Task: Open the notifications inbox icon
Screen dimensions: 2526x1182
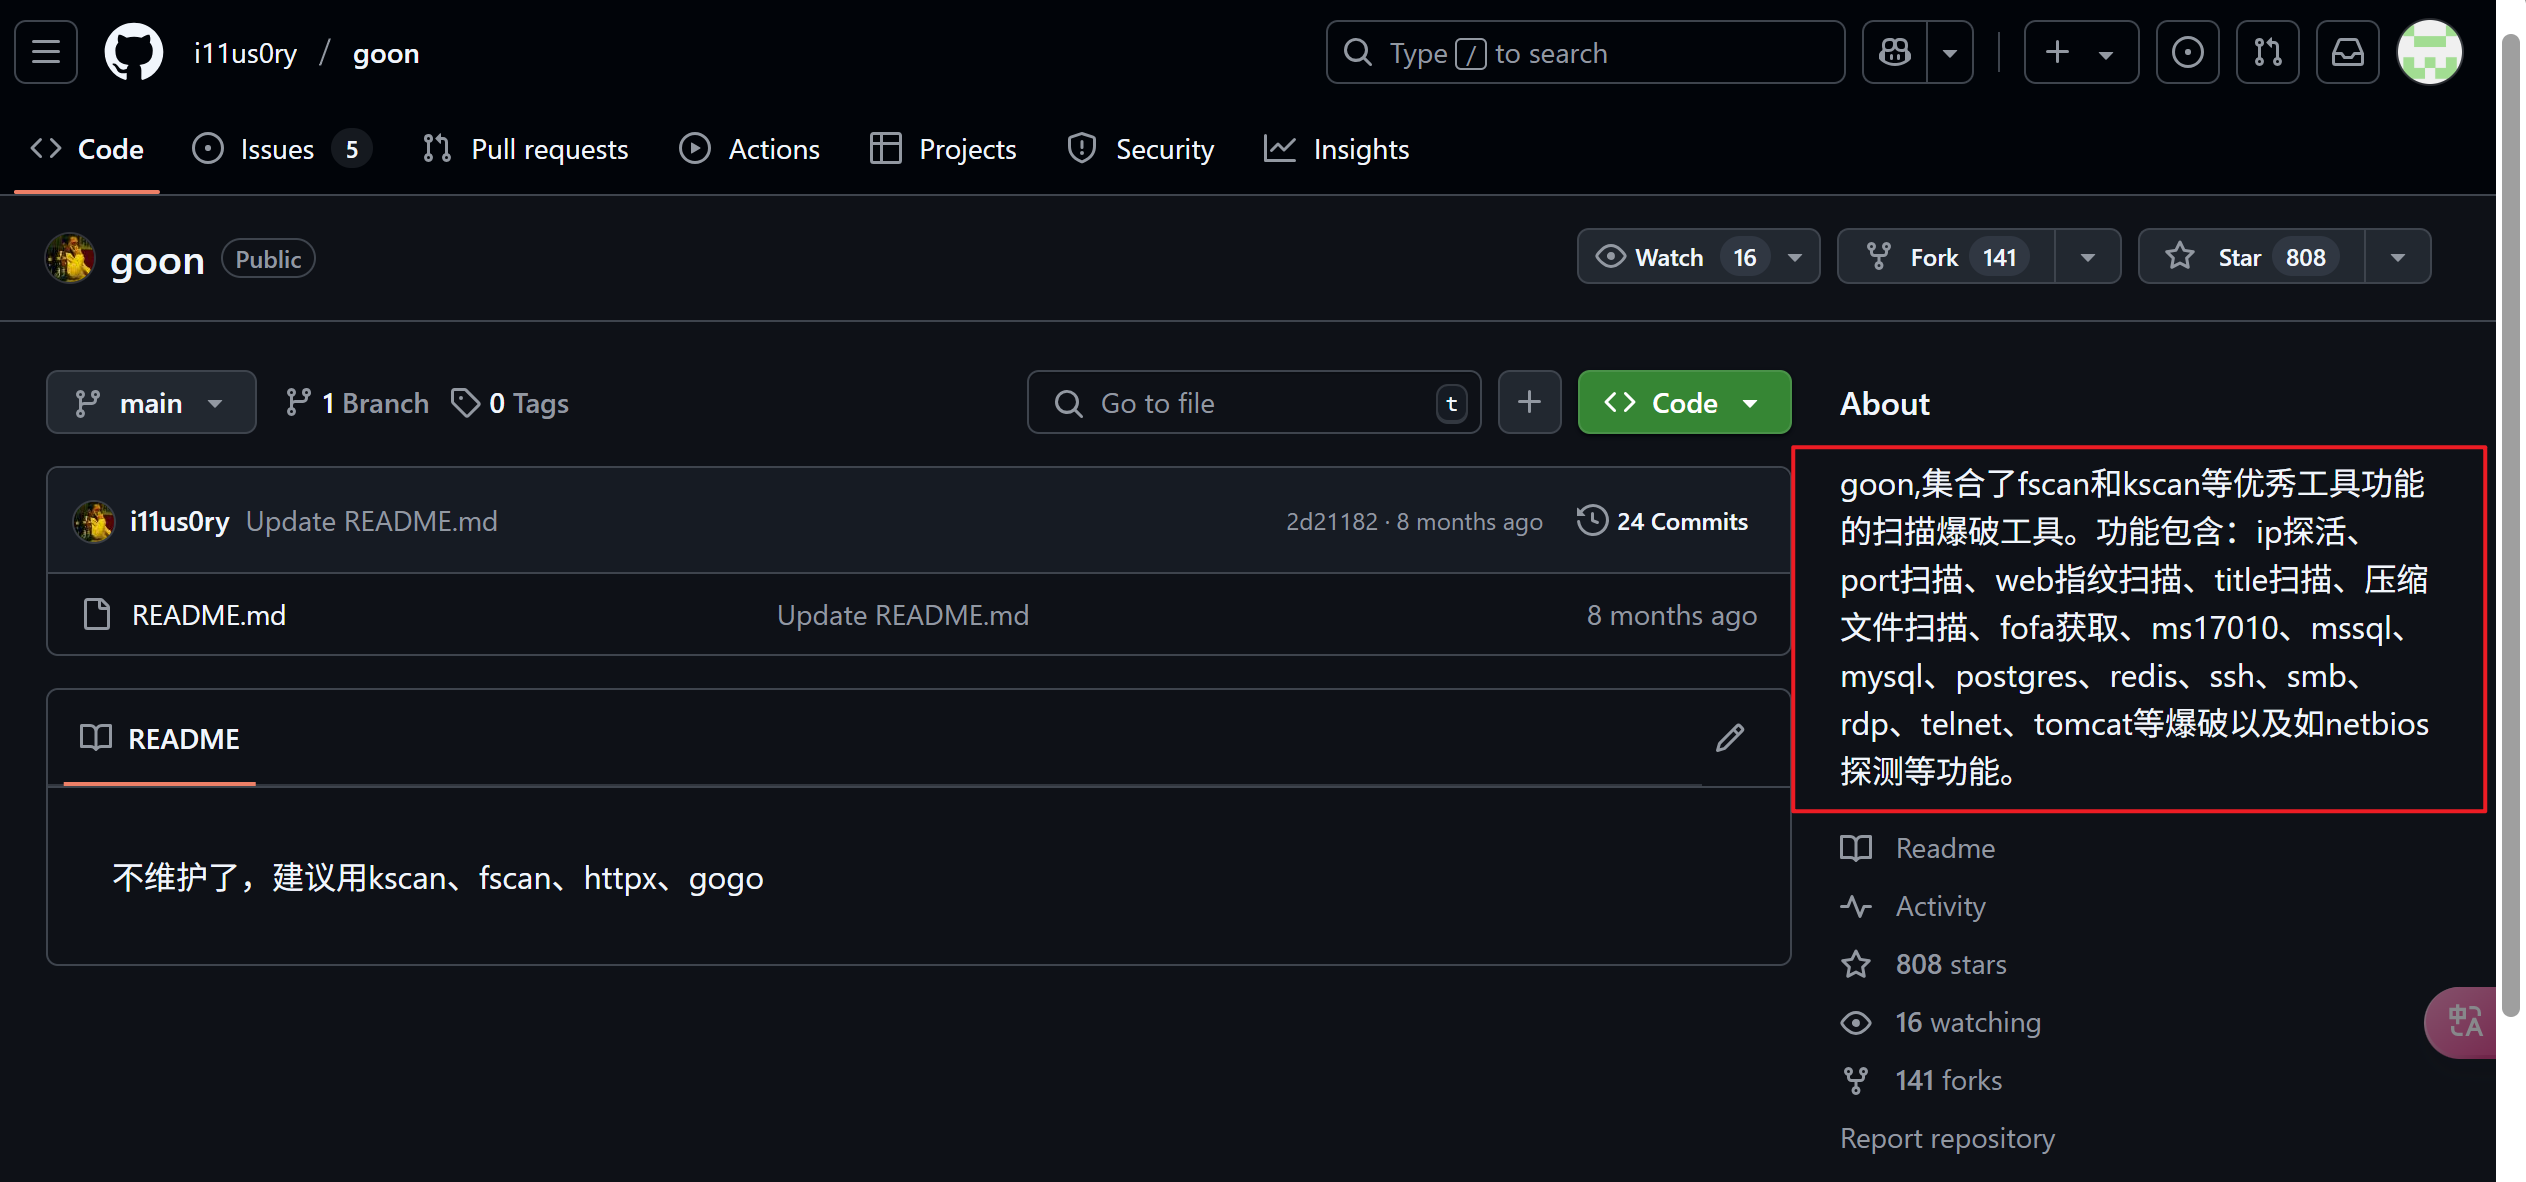Action: tap(2347, 52)
